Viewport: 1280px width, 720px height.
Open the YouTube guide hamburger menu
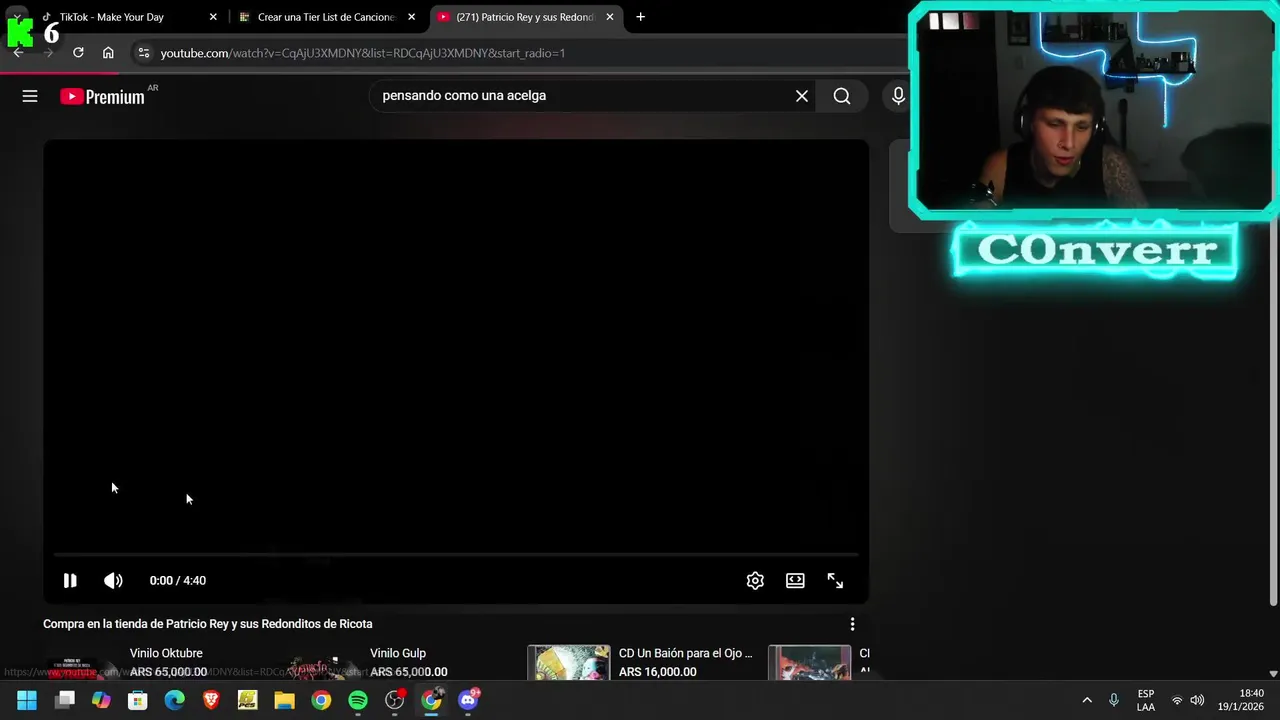pos(30,96)
